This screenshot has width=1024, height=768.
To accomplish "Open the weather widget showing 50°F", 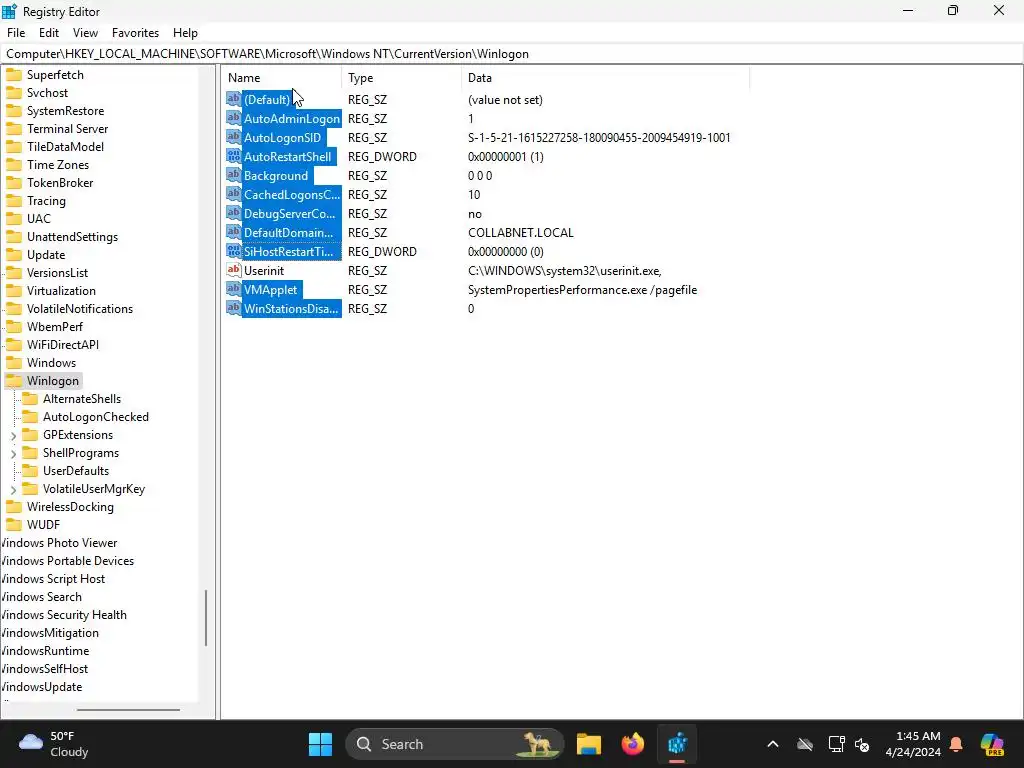I will (x=54, y=744).
